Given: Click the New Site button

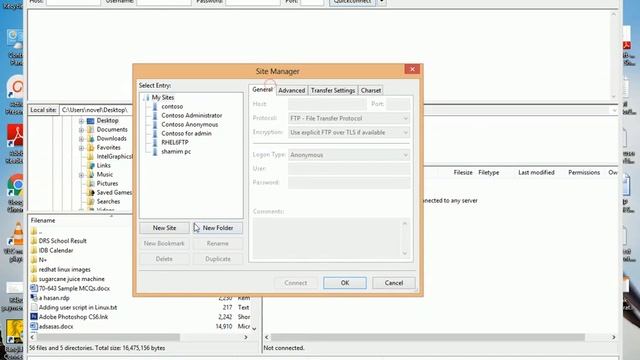Looking at the screenshot, I should point(164,228).
